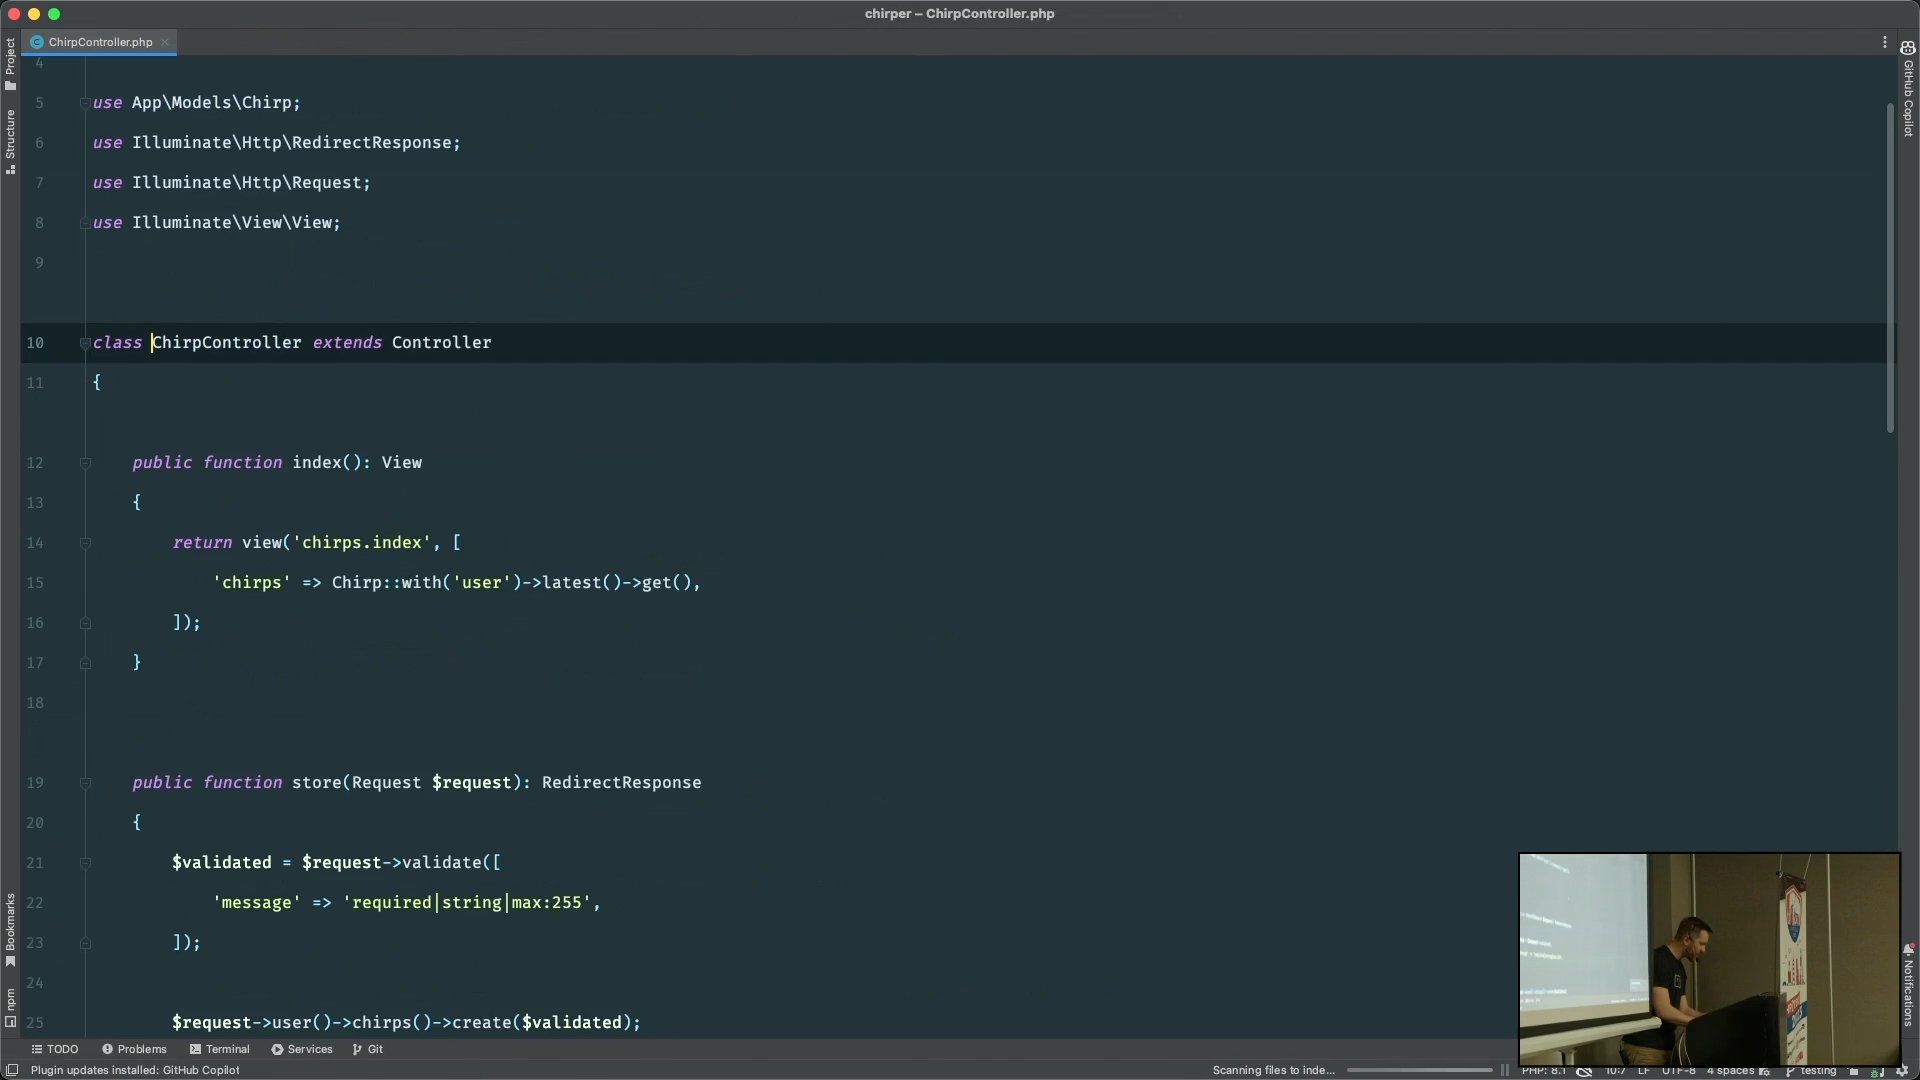Open the Structure tool window
Viewport: 1920px width, 1080px height.
click(x=10, y=141)
